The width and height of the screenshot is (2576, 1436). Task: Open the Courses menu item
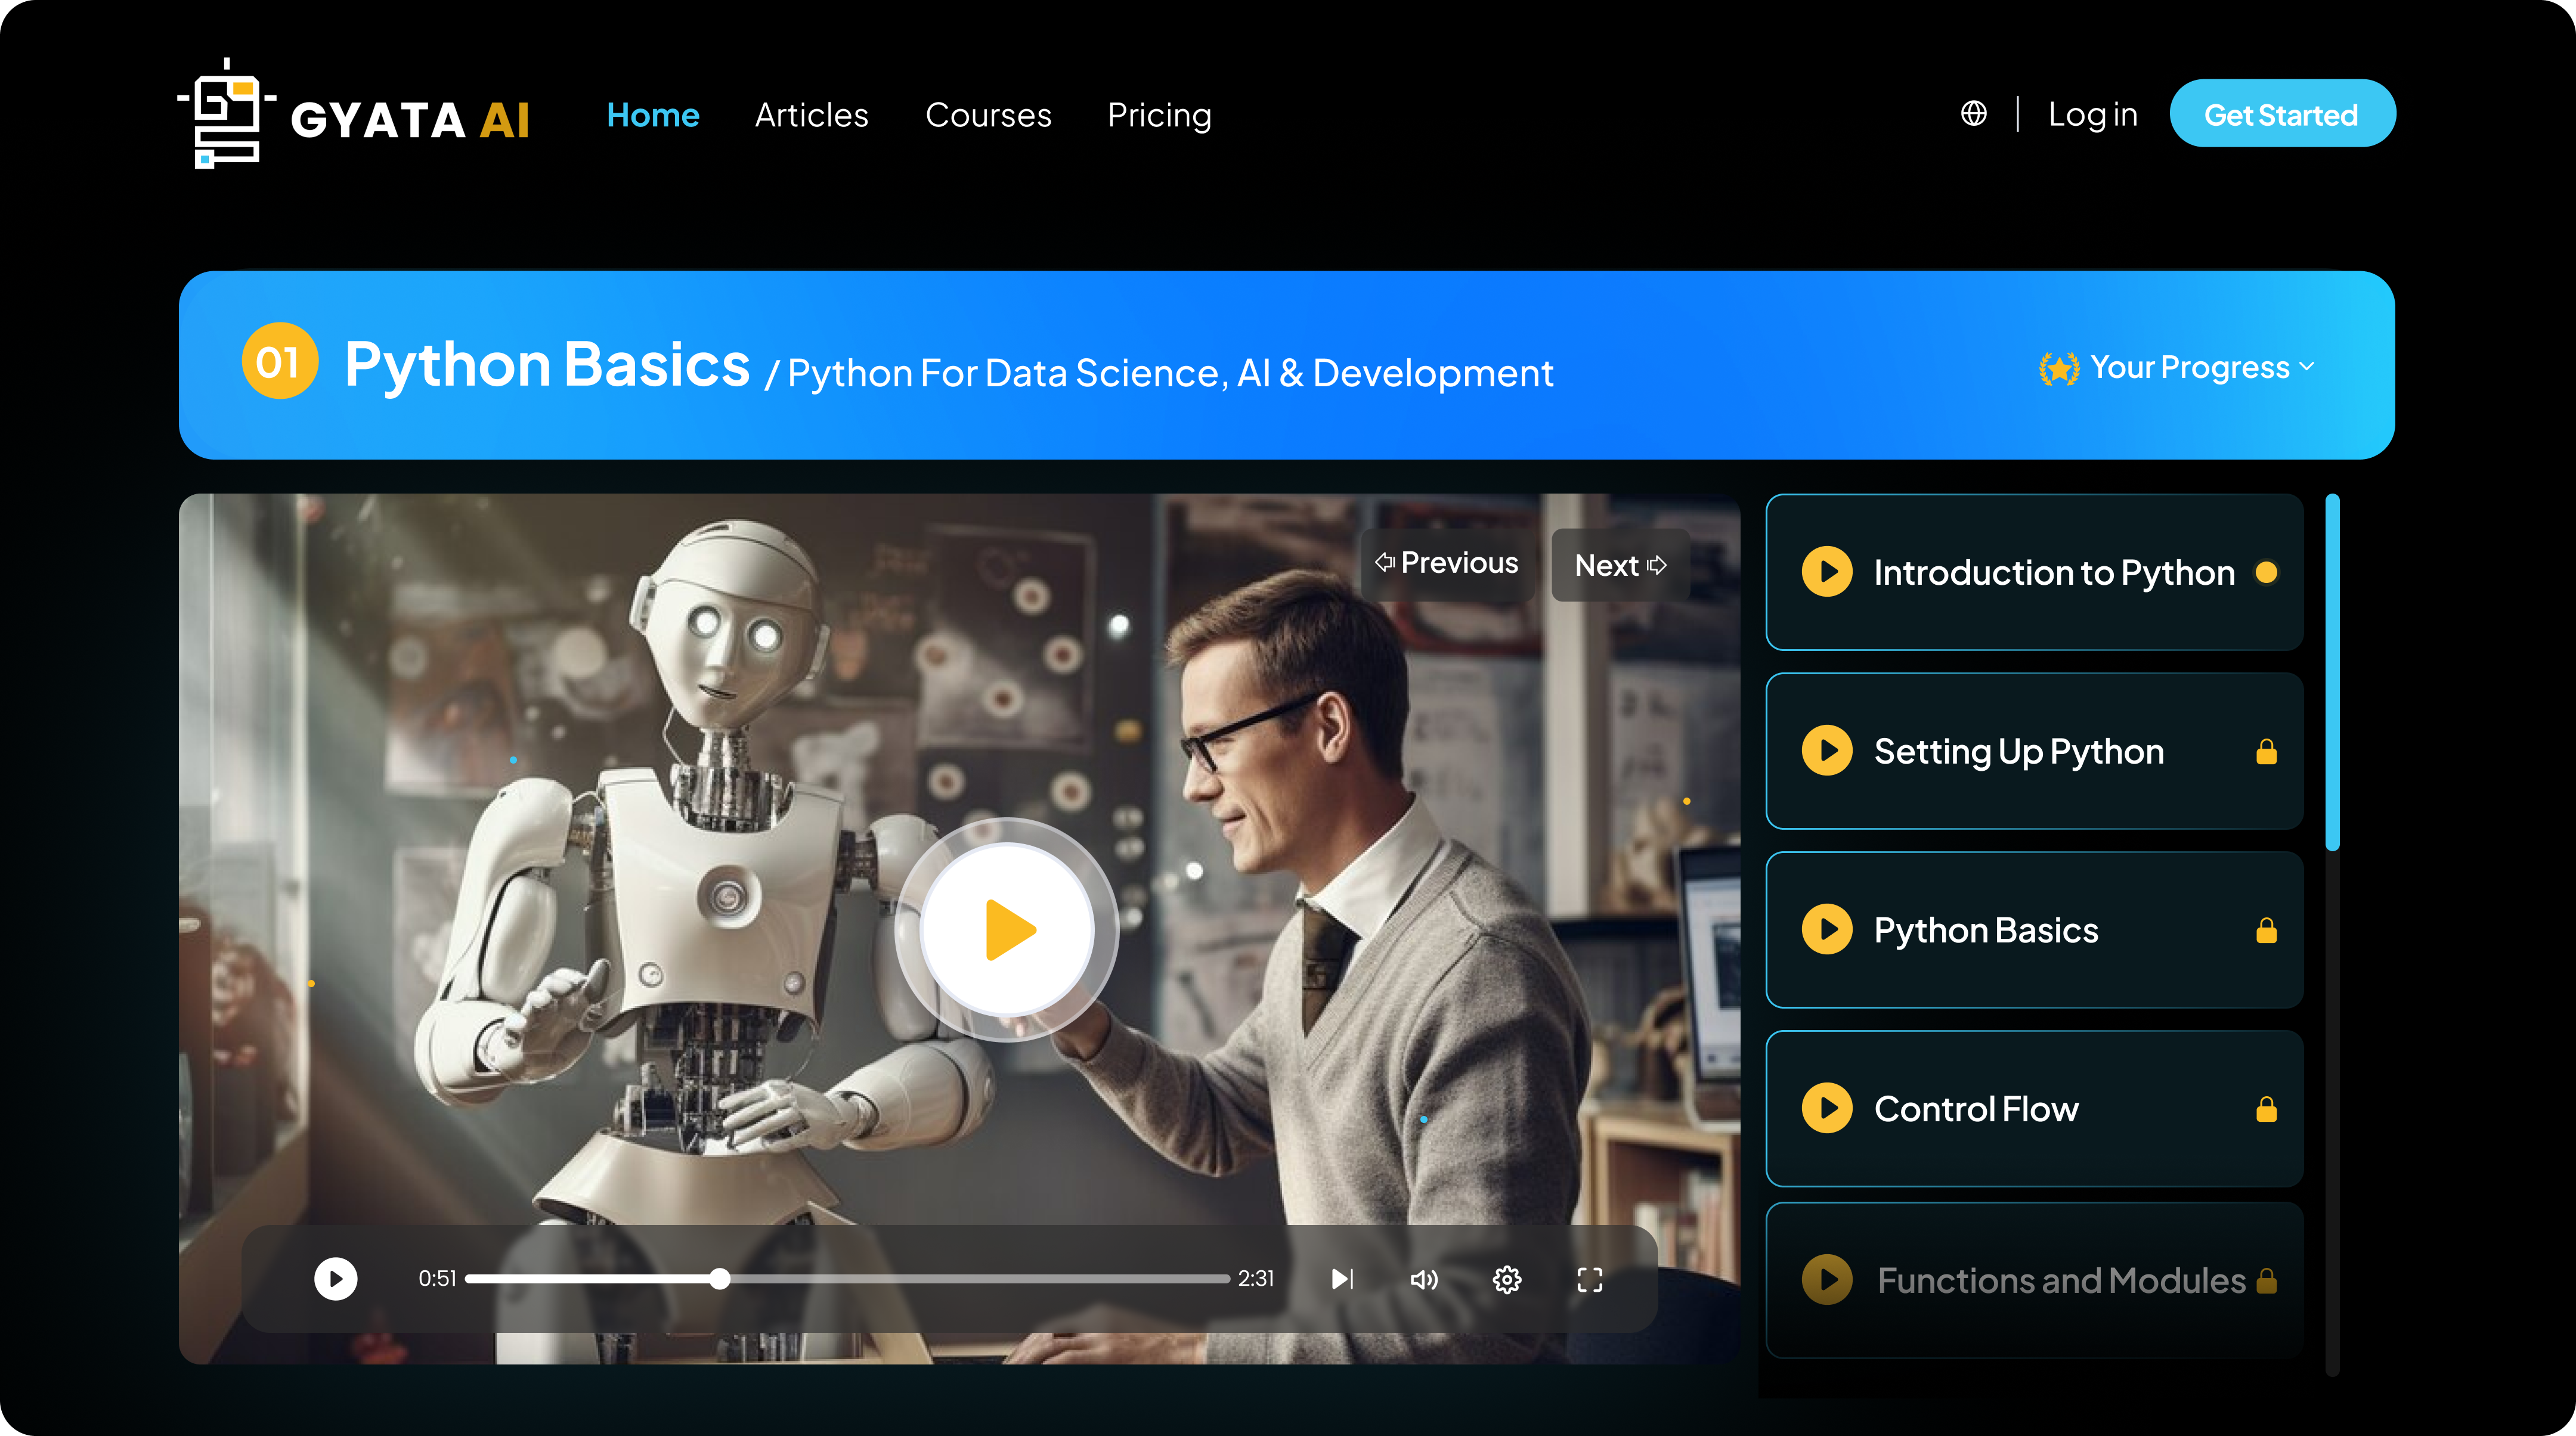988,115
